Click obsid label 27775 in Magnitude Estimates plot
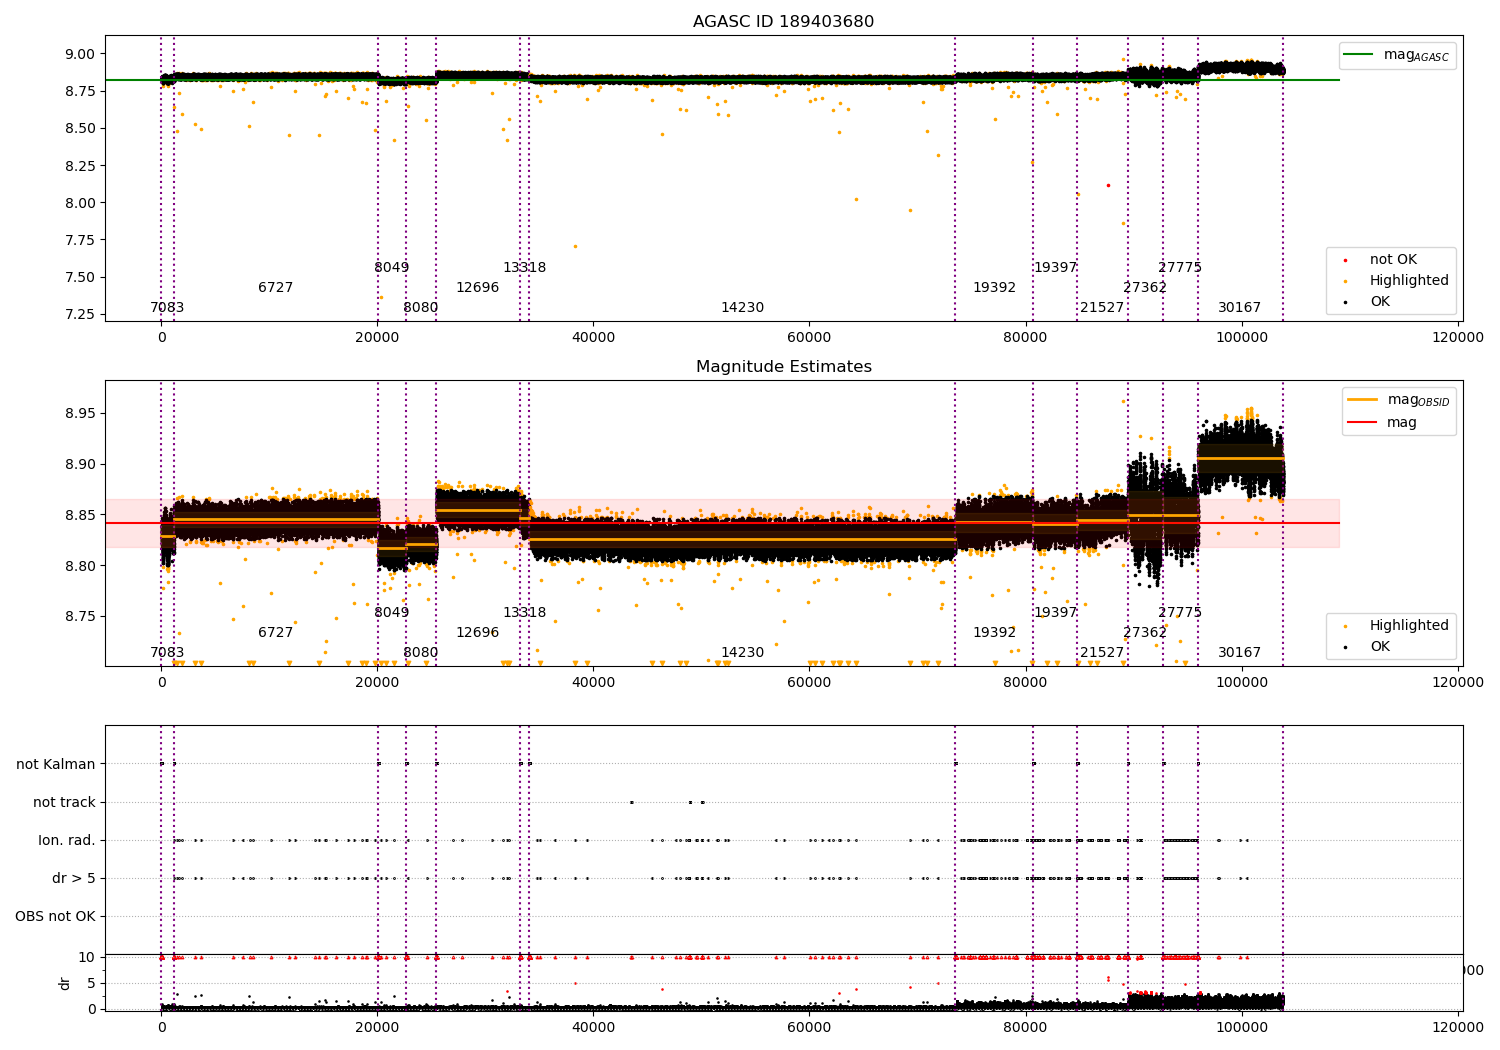The image size is (1500, 1050). [1180, 613]
